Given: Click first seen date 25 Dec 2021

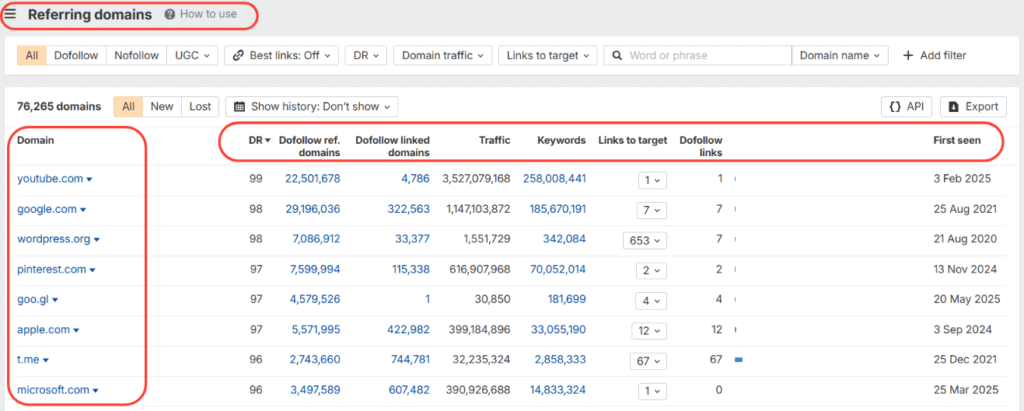Looking at the screenshot, I should (x=965, y=359).
